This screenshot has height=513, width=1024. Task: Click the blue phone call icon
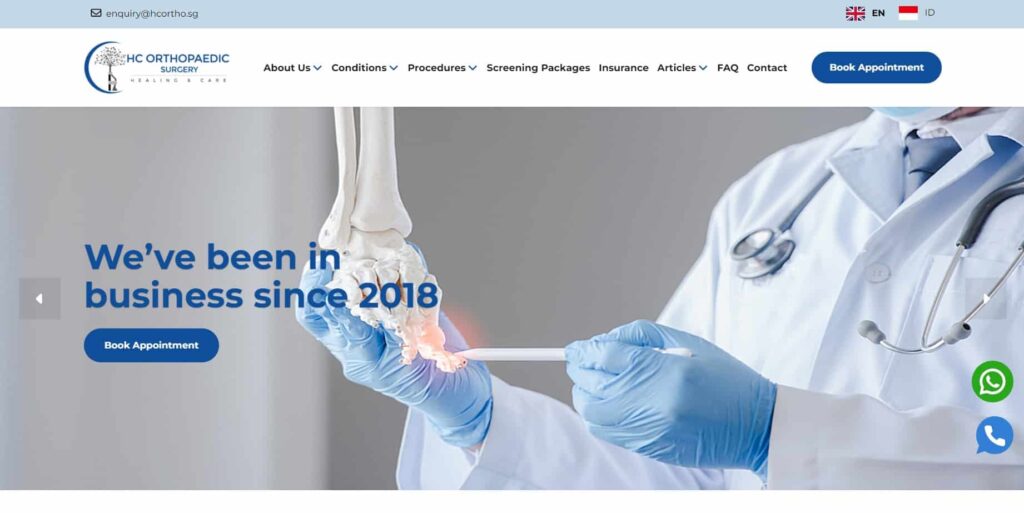pos(994,435)
